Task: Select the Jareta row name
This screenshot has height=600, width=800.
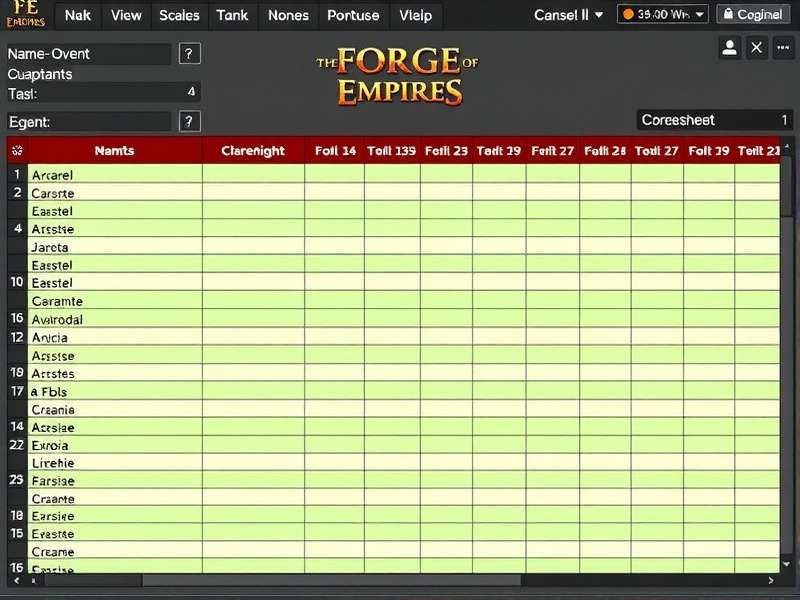Action: click(49, 247)
